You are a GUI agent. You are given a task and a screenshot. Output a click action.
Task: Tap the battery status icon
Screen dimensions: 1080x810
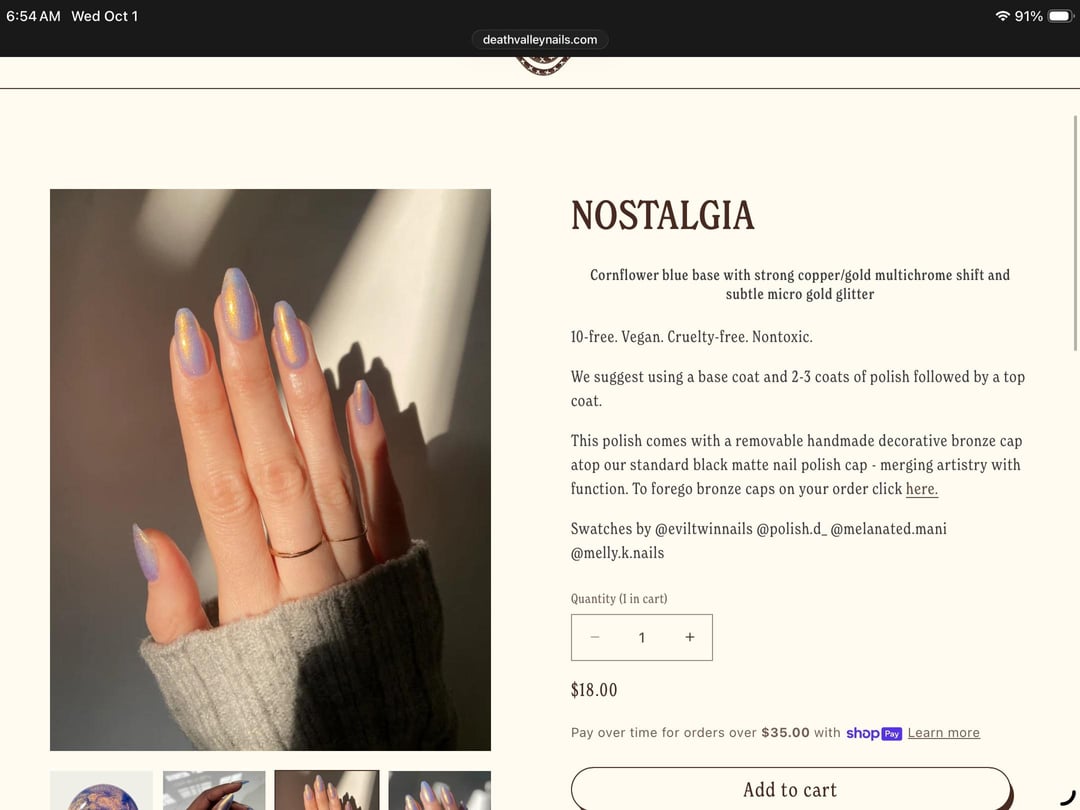[x=1060, y=16]
